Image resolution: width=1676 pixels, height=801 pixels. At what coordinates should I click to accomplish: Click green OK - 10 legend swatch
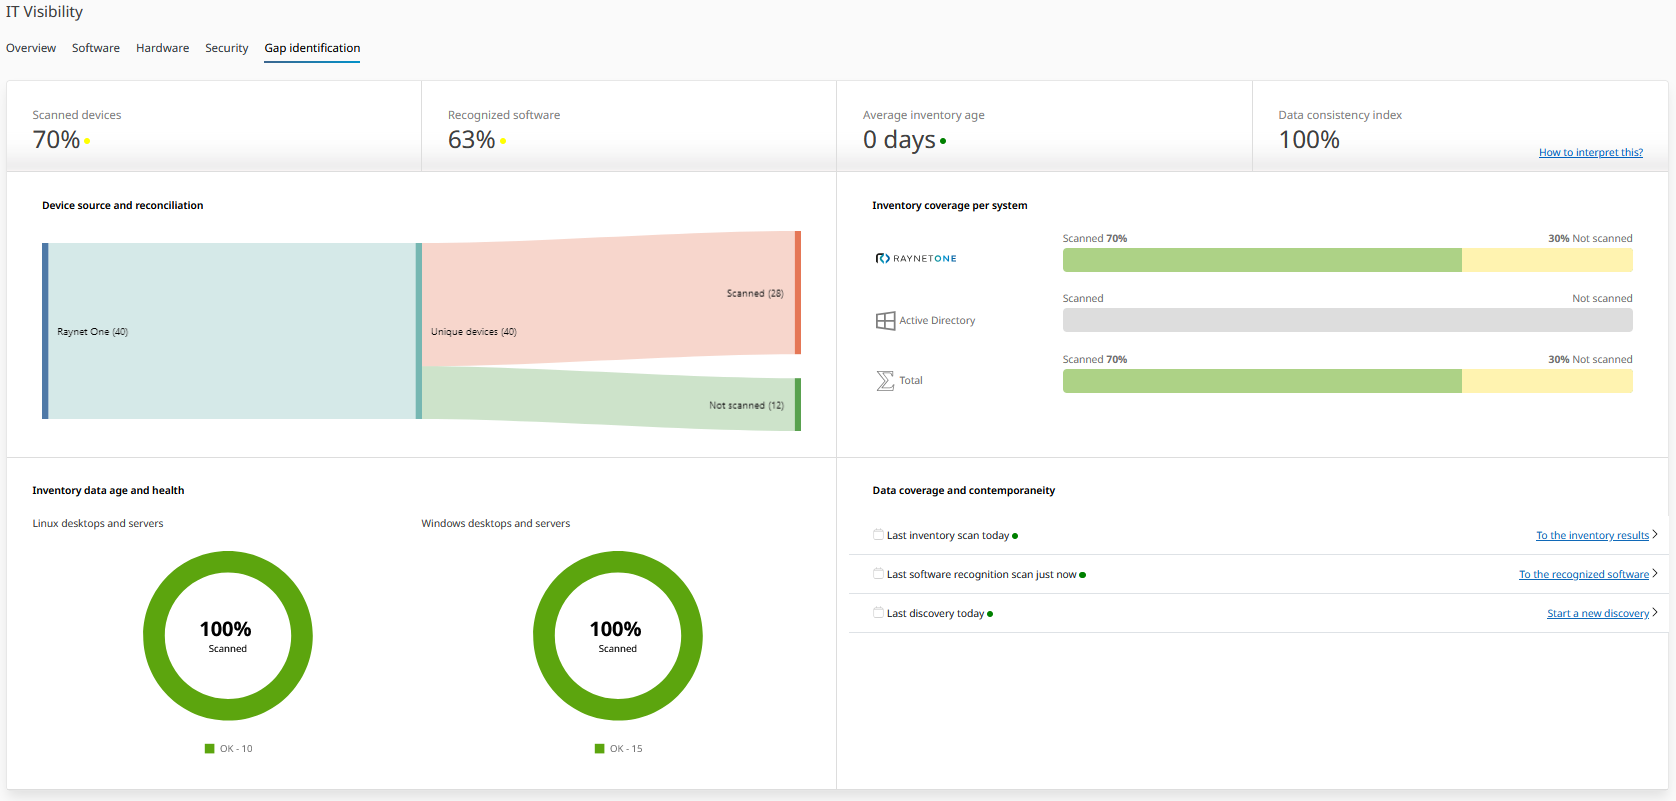(210, 748)
